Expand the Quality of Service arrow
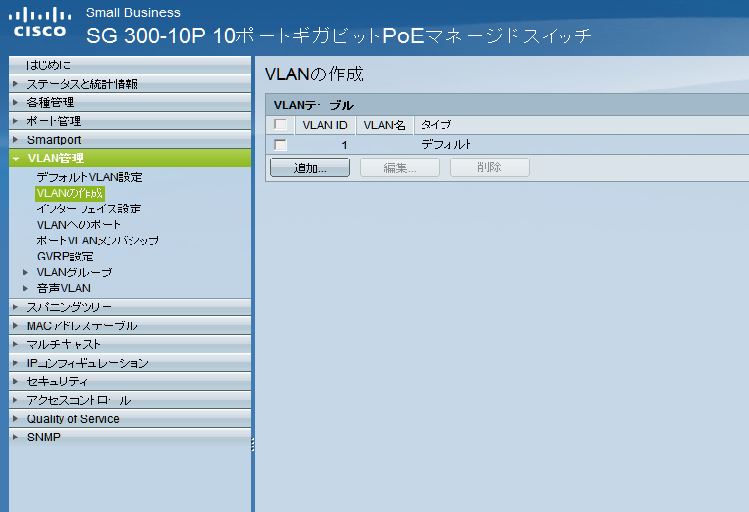The height and width of the screenshot is (512, 749). pyautogui.click(x=15, y=419)
